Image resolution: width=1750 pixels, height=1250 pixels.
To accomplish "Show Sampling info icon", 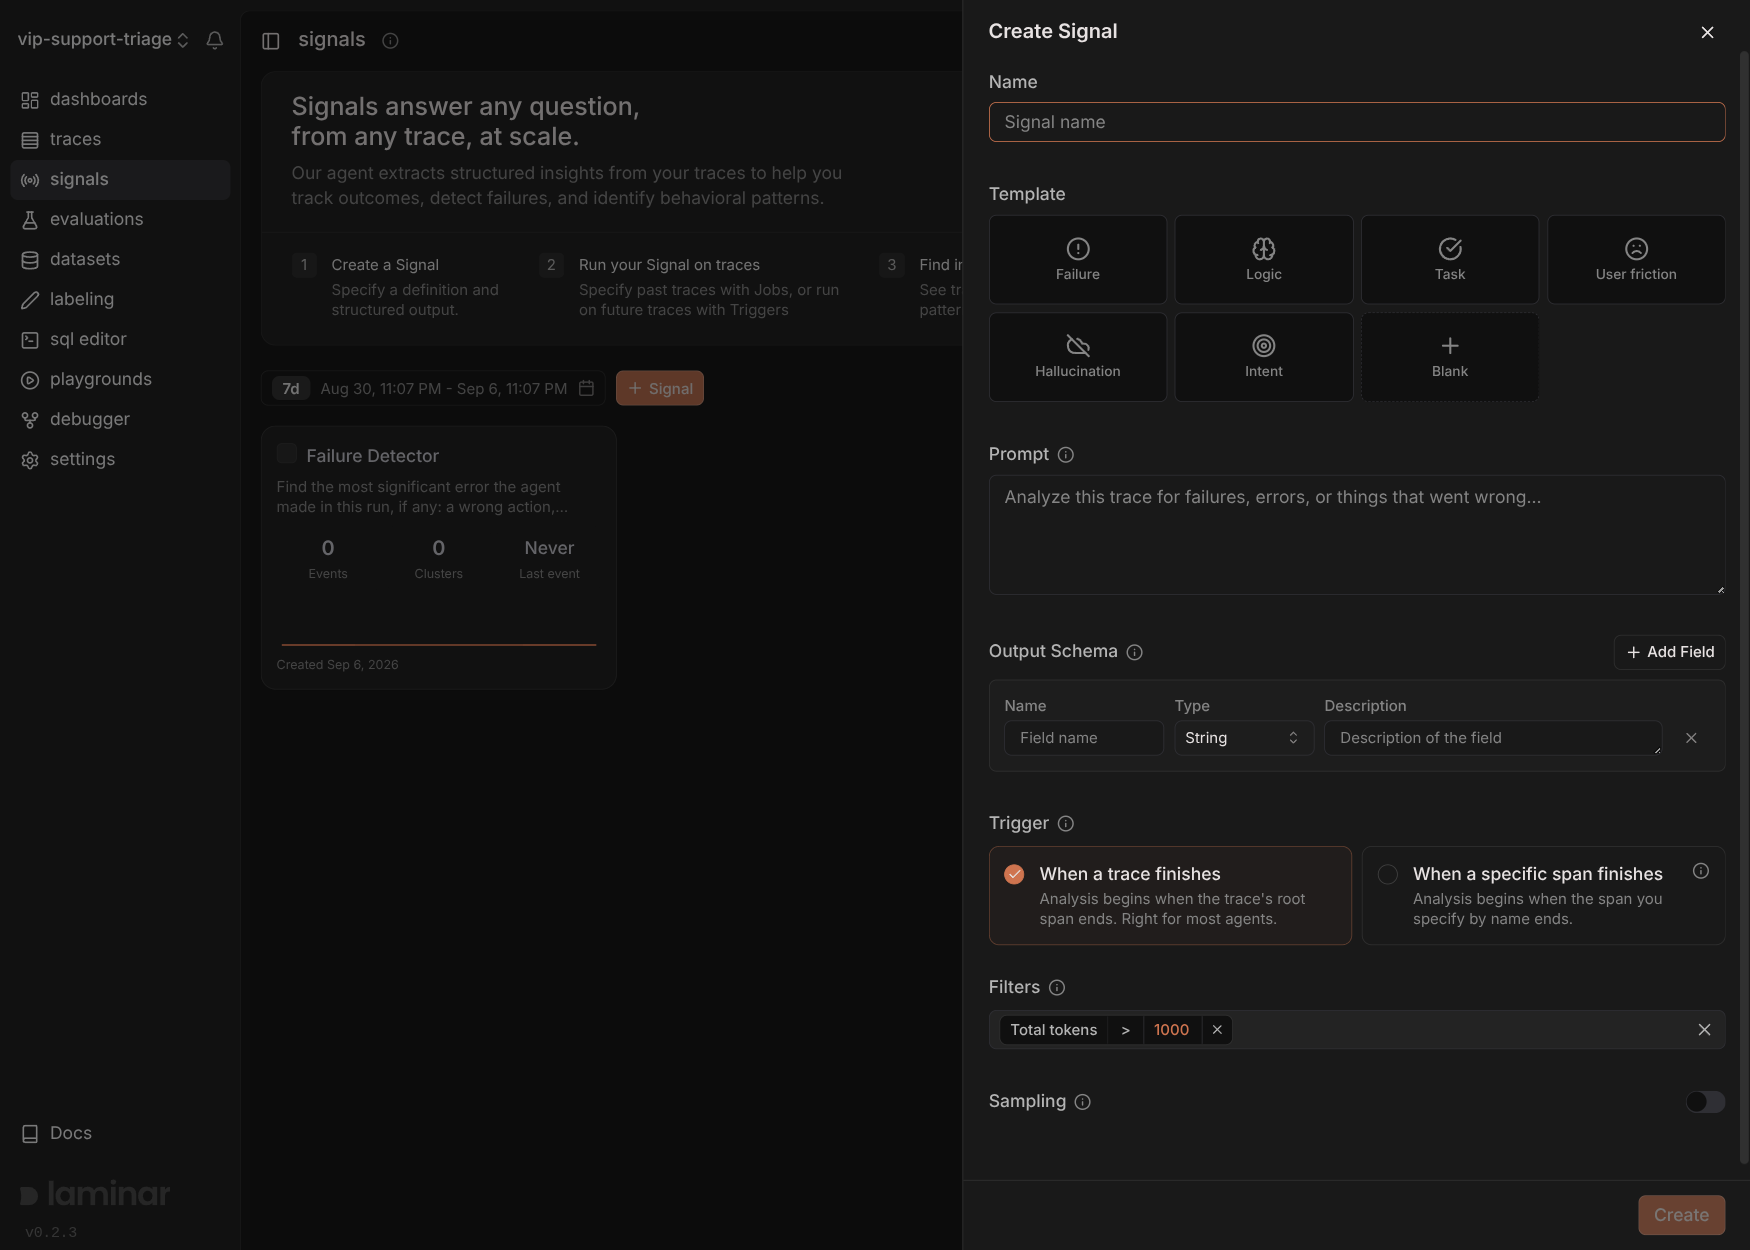I will (x=1082, y=1102).
